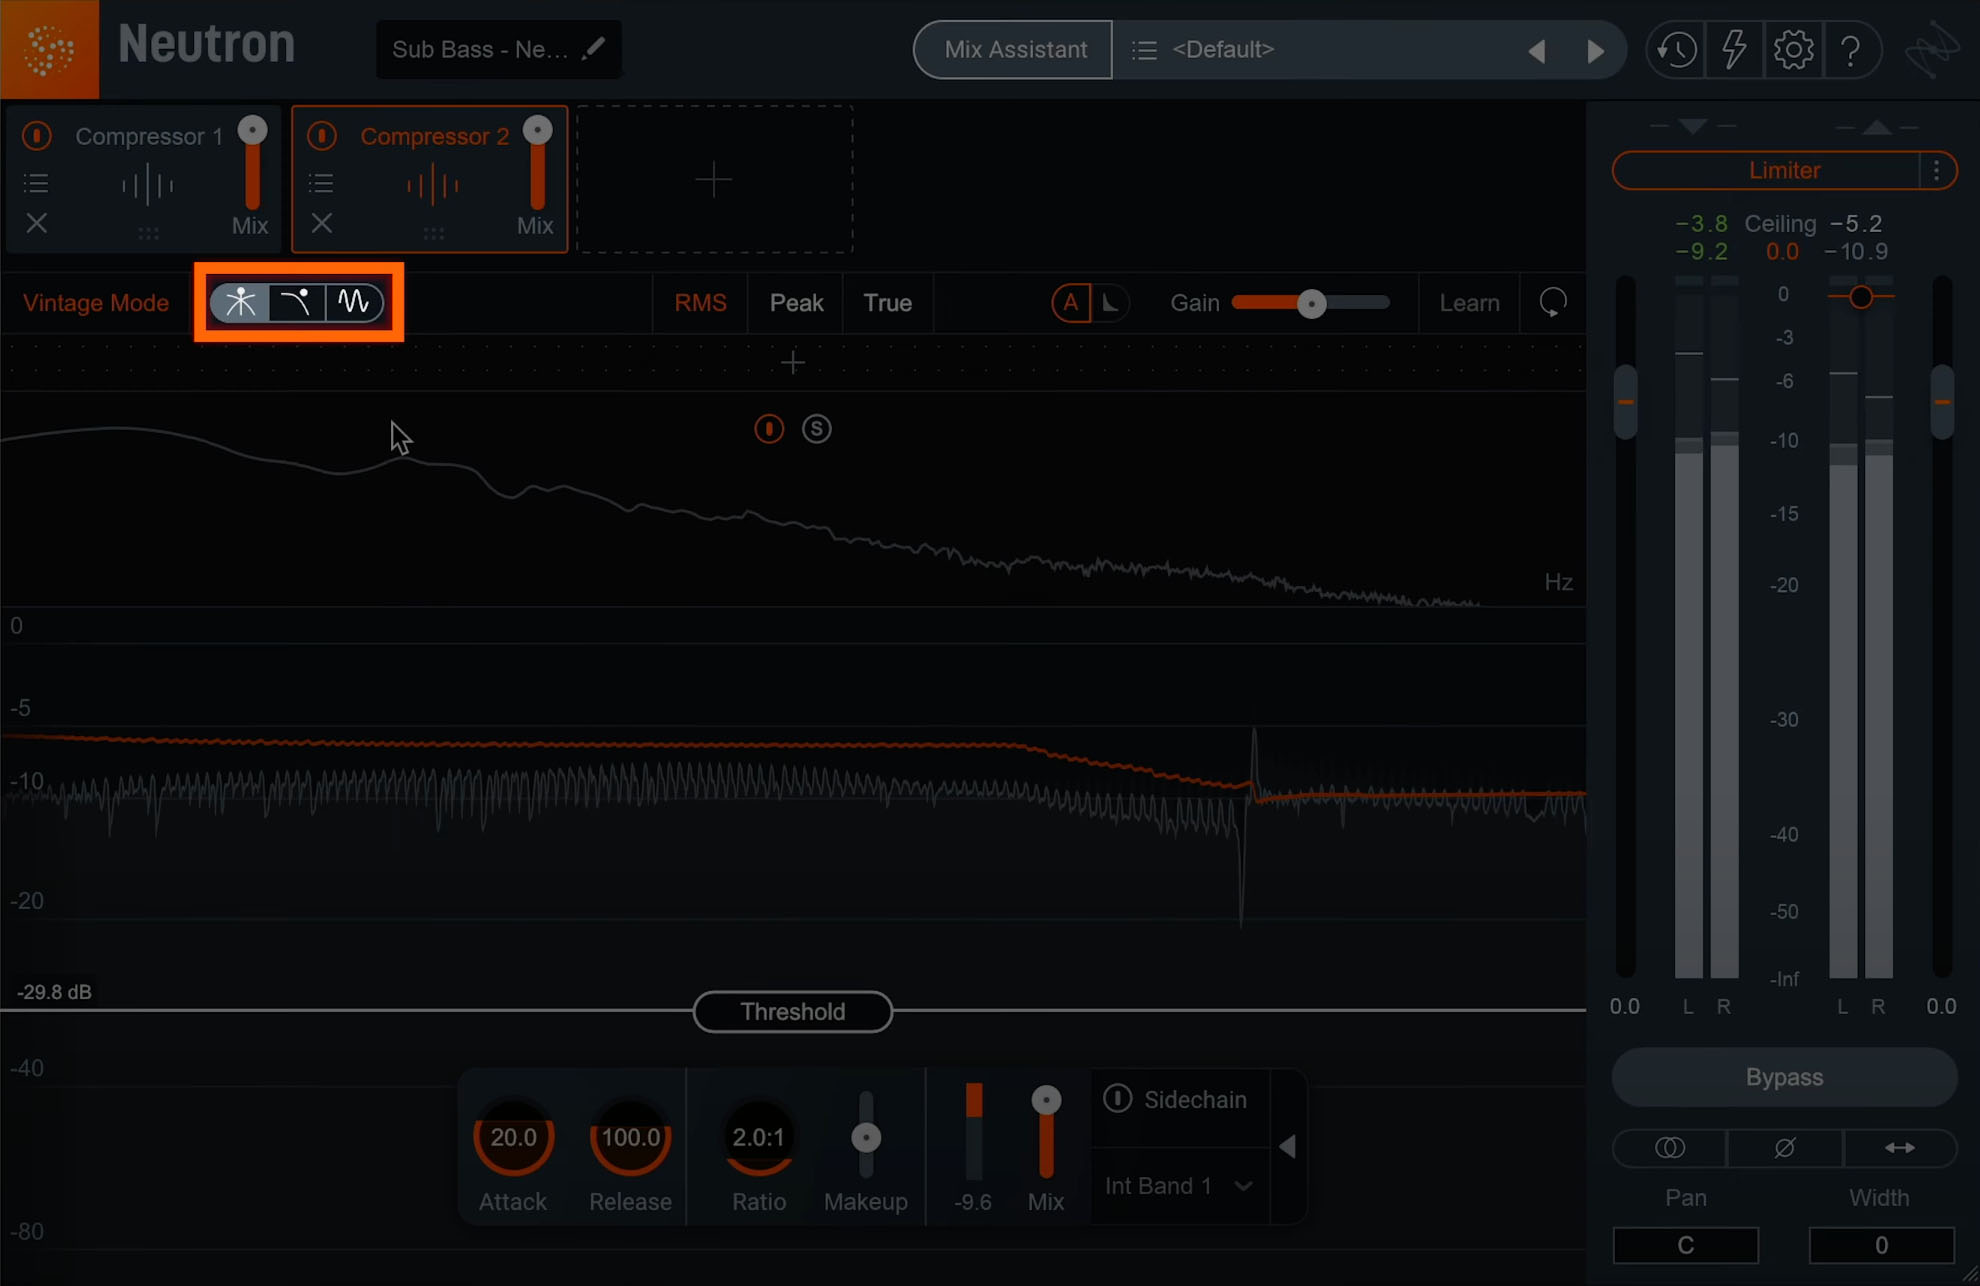Go to next preset arrow
This screenshot has width=1980, height=1286.
[1596, 50]
